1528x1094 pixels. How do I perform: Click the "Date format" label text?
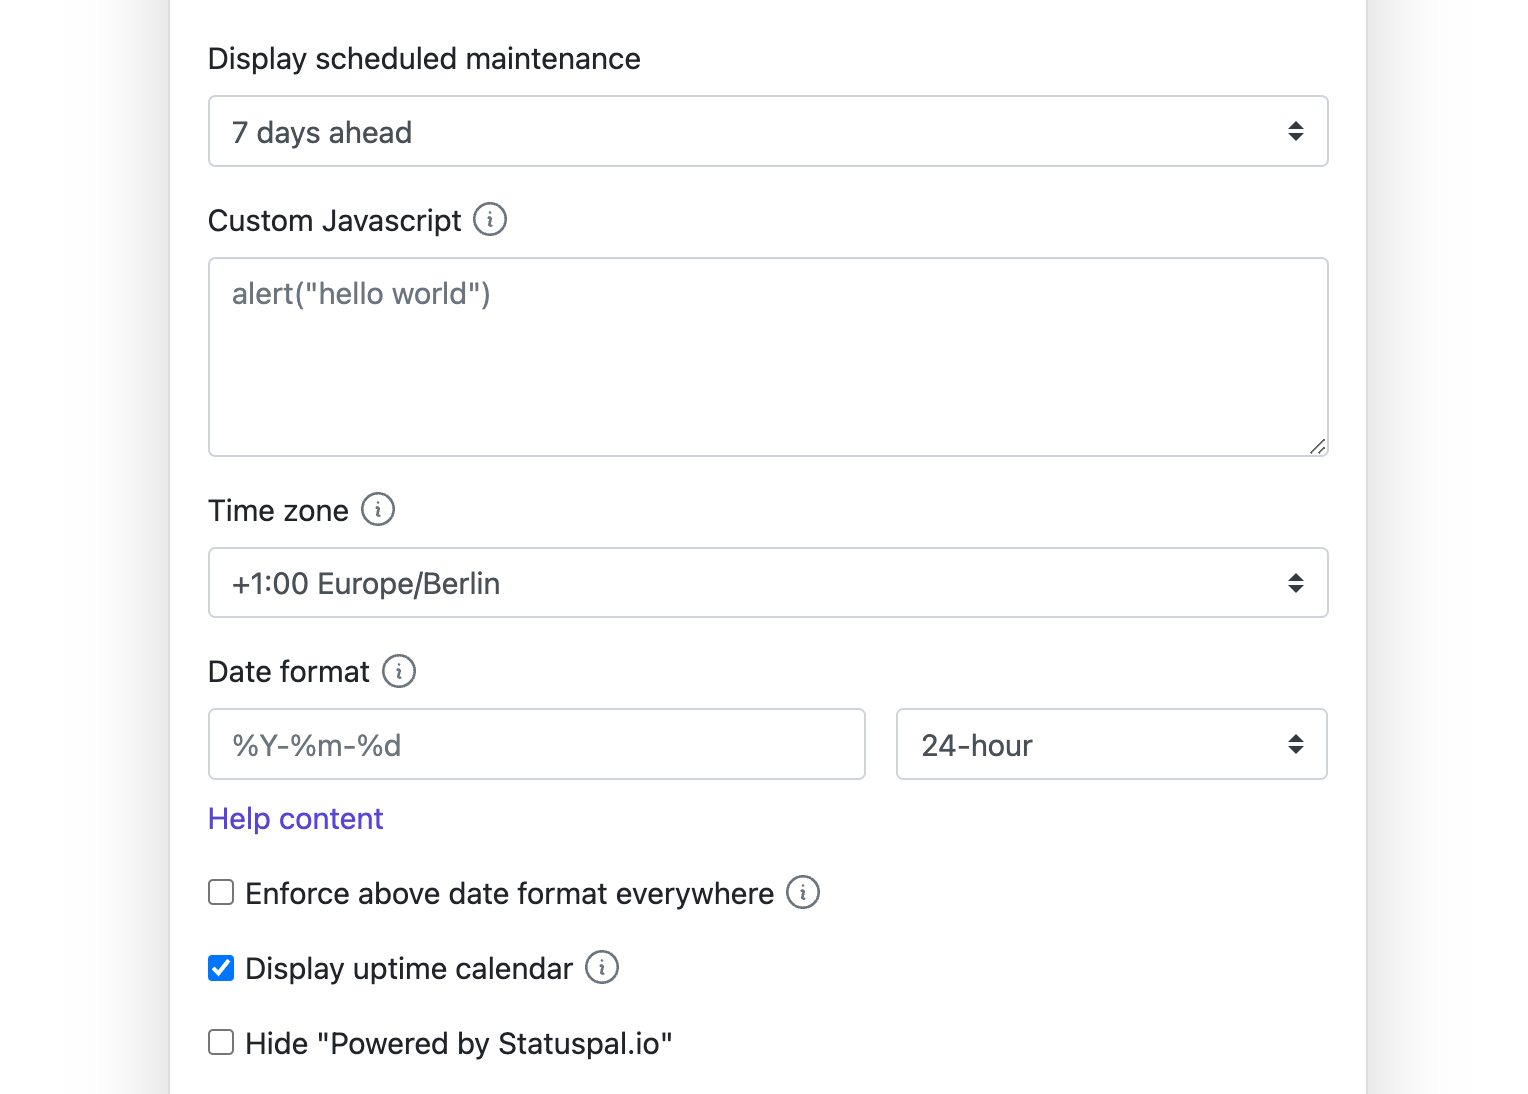click(x=288, y=672)
